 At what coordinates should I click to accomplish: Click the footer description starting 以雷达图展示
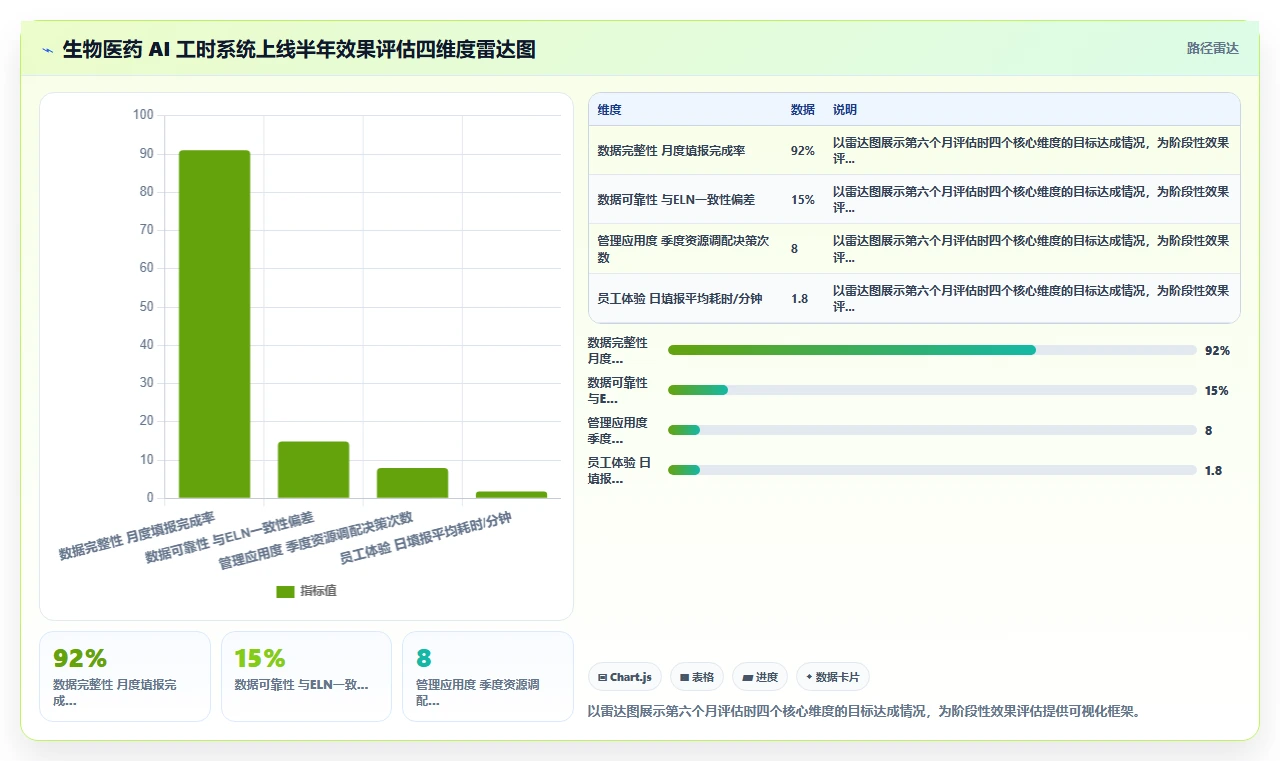click(x=864, y=712)
